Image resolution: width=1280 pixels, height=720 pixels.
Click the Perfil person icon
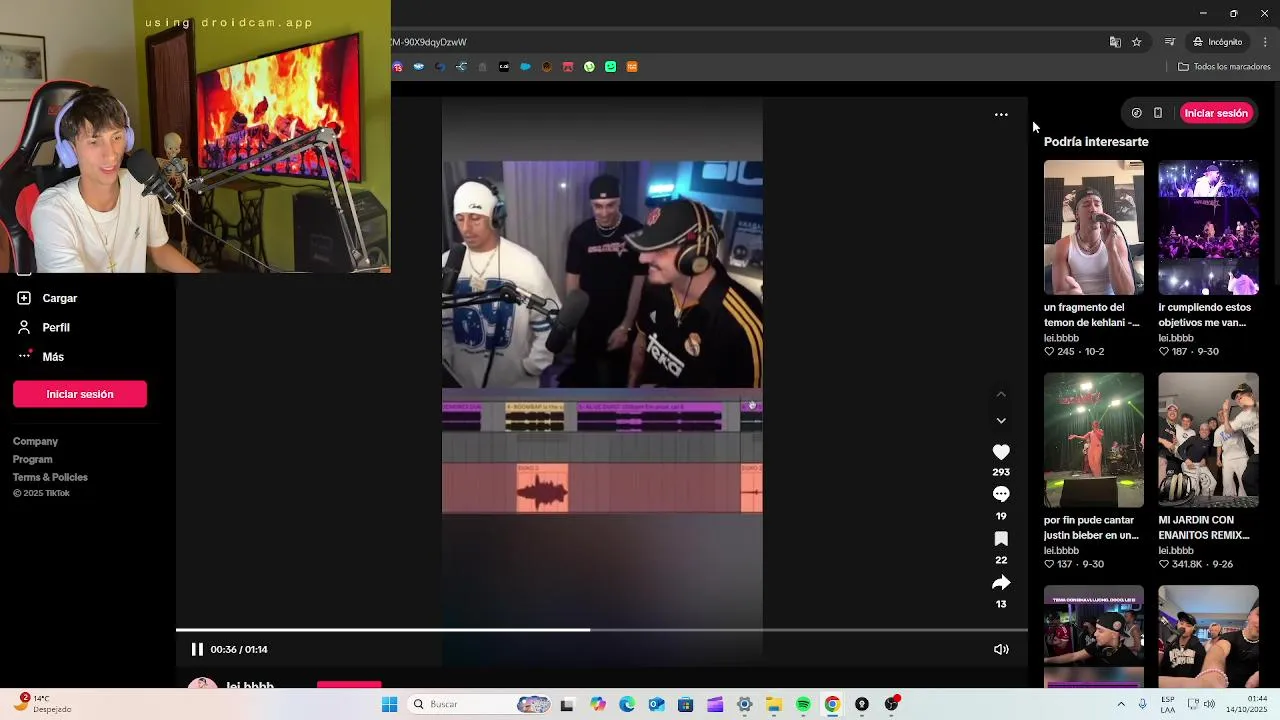click(x=24, y=327)
